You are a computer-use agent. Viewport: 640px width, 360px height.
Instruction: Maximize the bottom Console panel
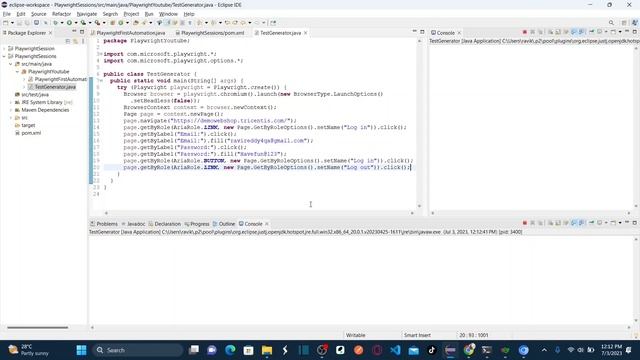pyautogui.click(x=635, y=223)
